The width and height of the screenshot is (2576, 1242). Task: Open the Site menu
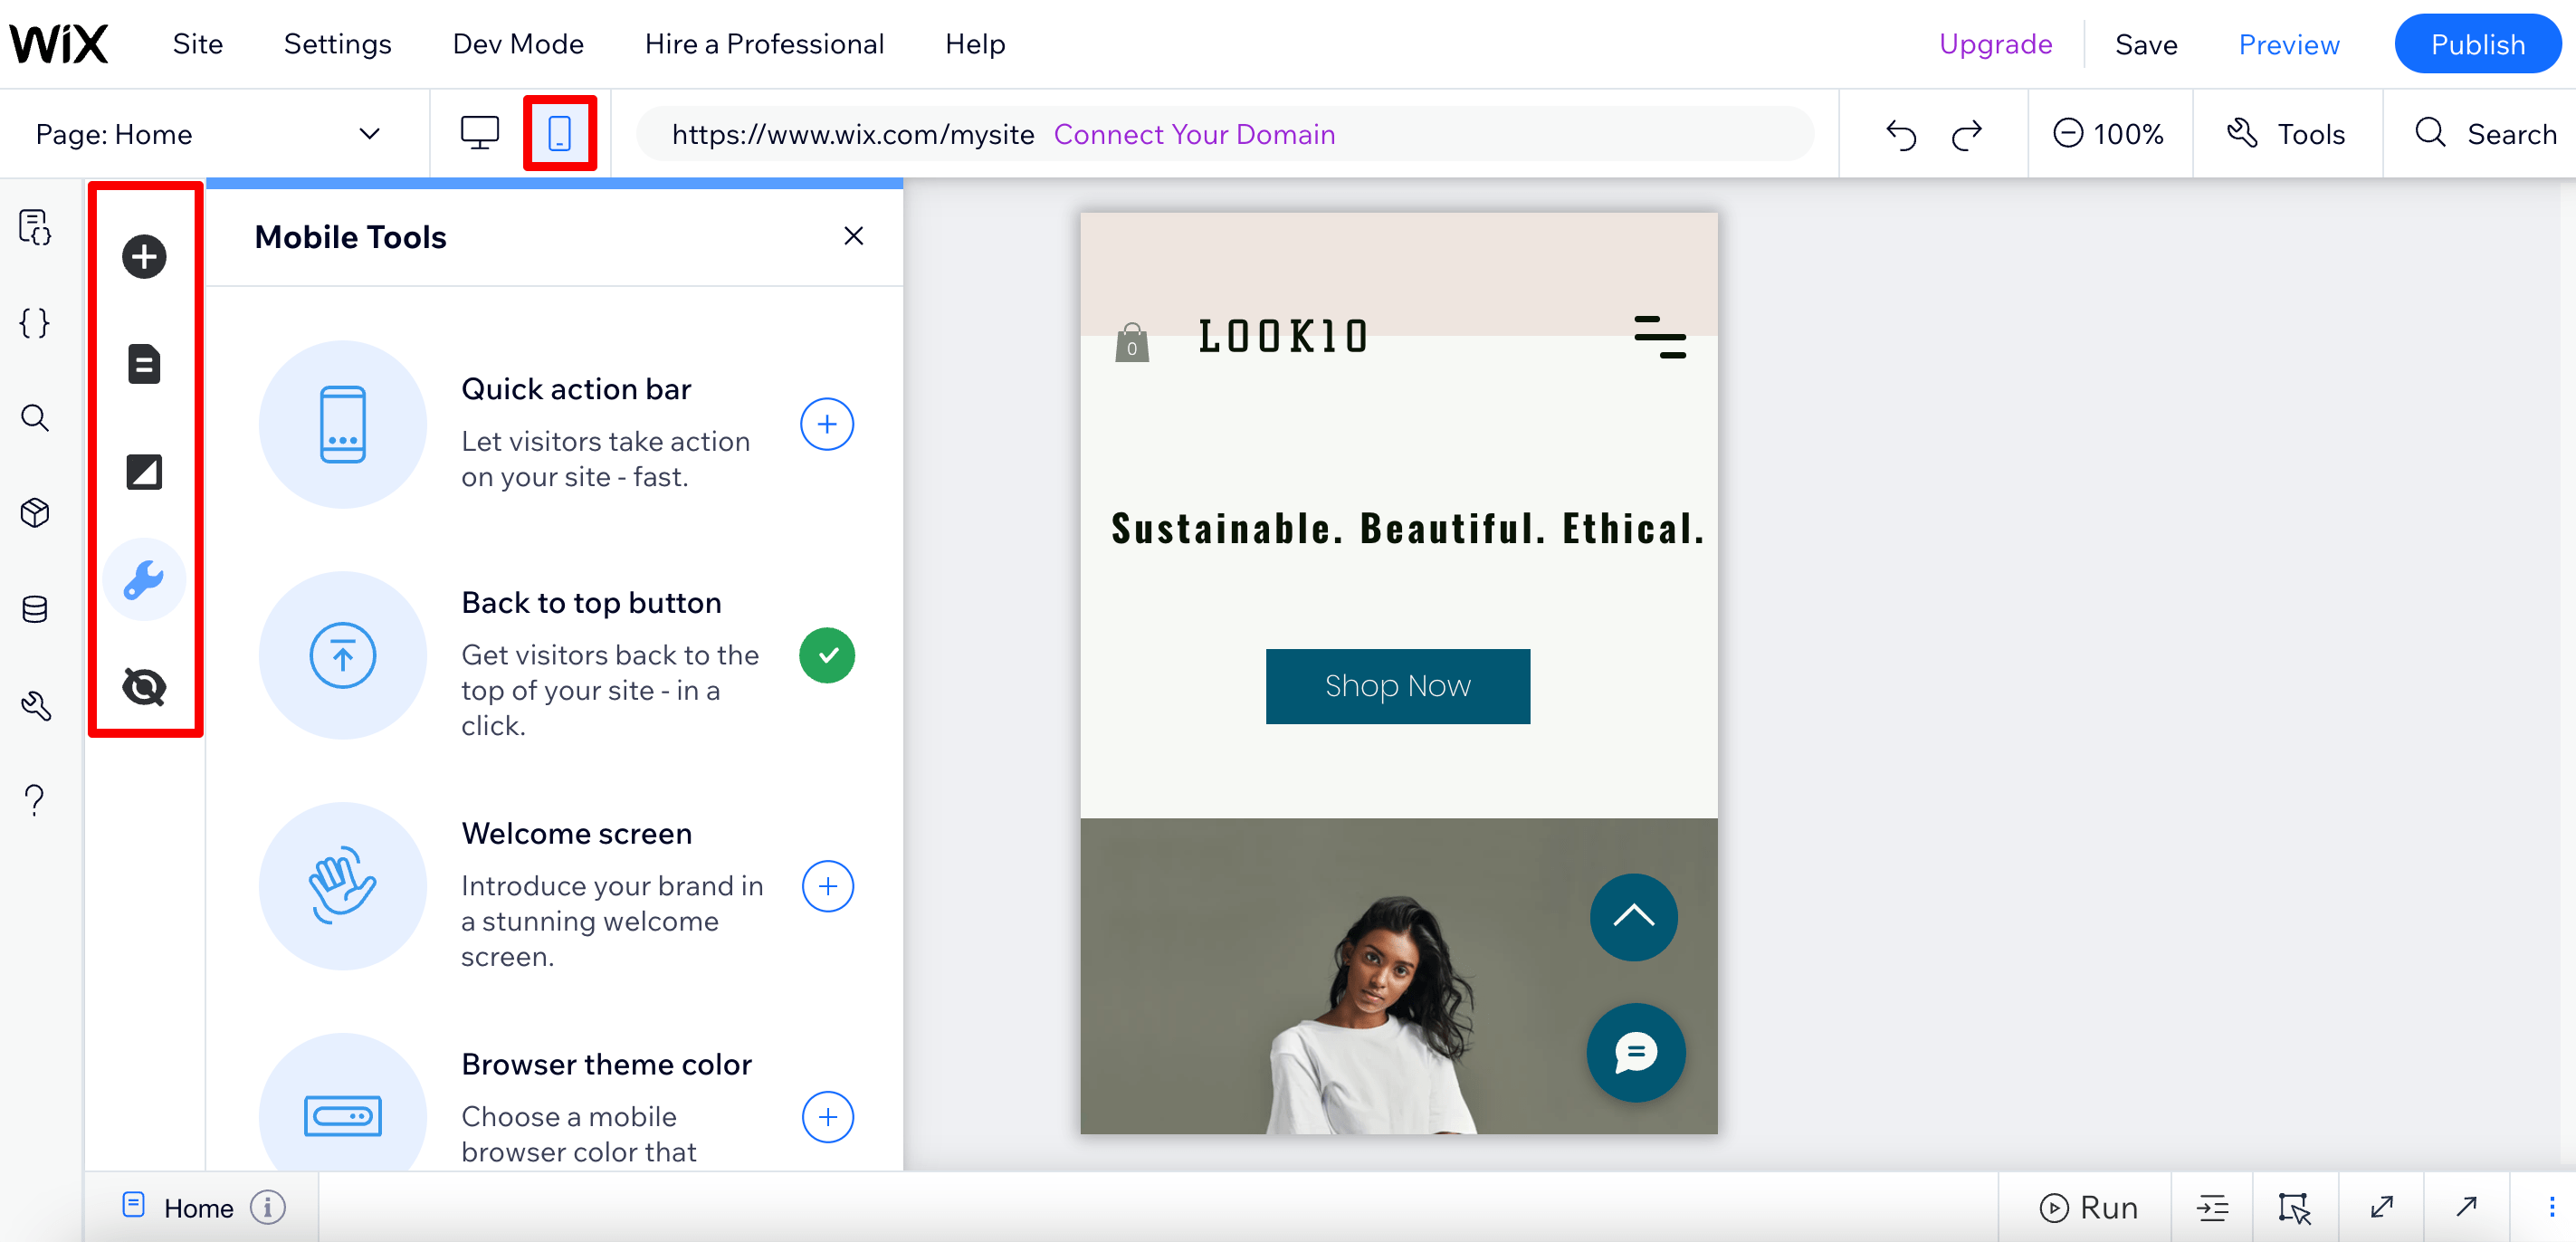[x=197, y=44]
